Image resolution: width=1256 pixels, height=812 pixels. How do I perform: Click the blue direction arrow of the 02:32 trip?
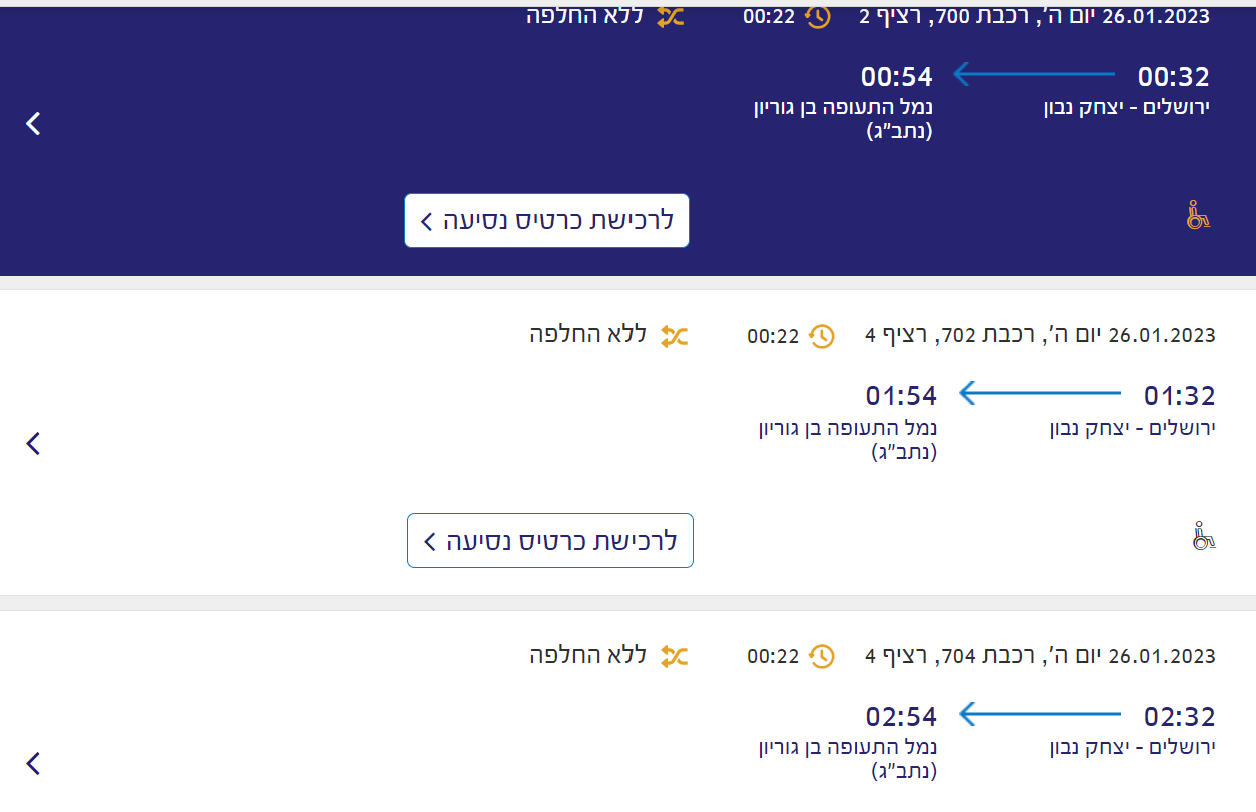tap(1040, 714)
